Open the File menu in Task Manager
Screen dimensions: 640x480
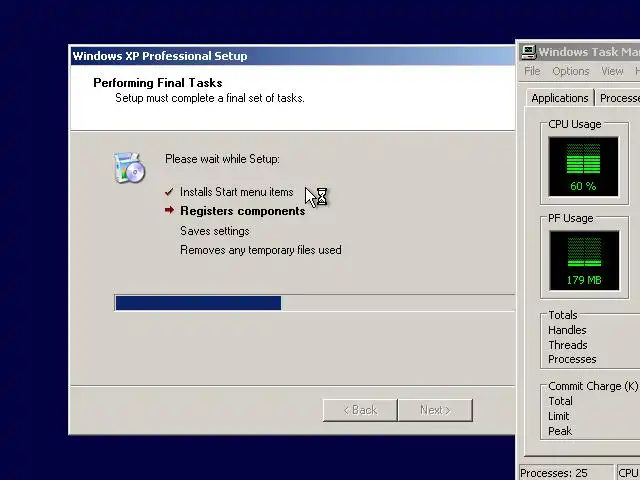tap(532, 71)
